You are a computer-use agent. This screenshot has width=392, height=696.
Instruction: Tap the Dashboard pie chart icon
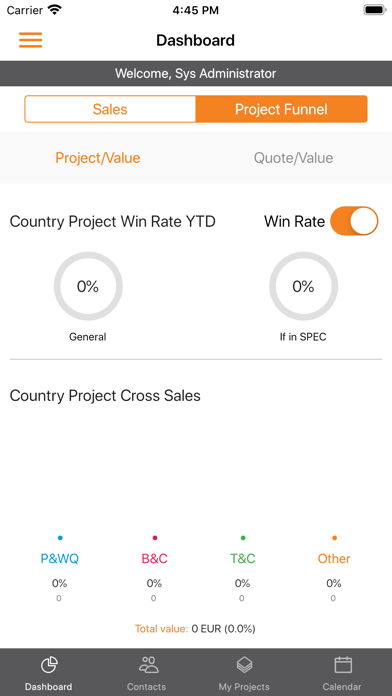tap(49, 665)
